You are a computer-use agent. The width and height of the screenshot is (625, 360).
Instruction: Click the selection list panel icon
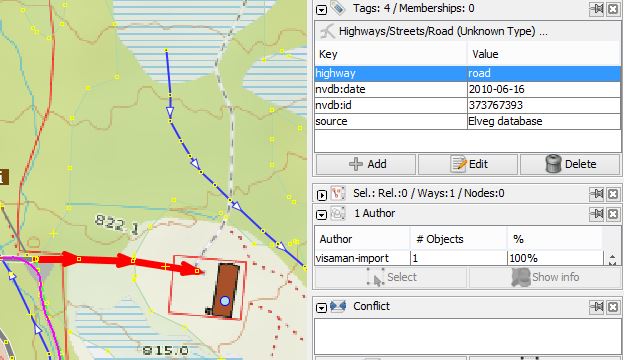click(338, 193)
